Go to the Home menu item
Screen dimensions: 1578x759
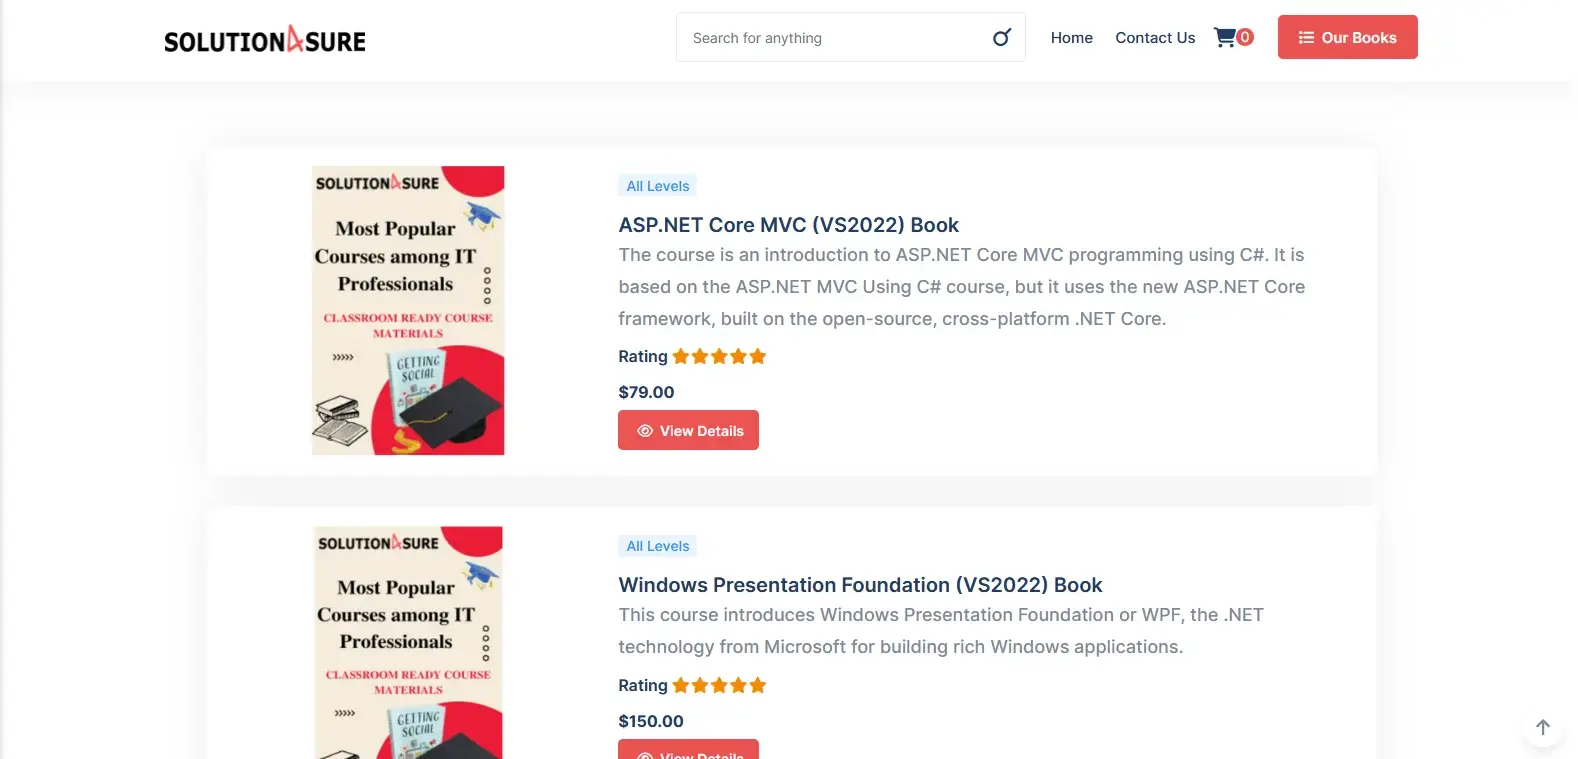point(1071,38)
